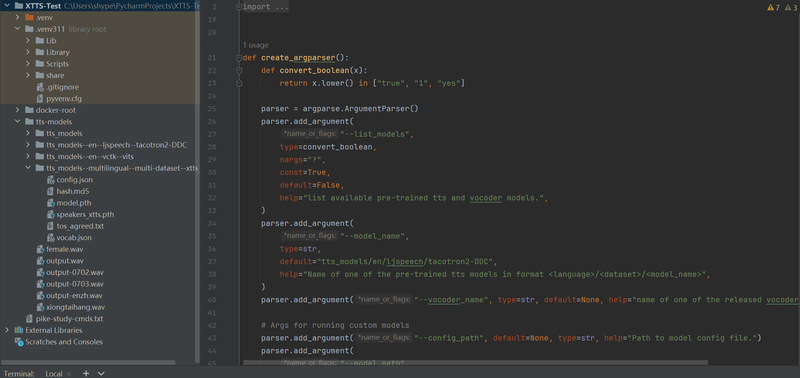Screen dimensions: 800x378
Task: Click the pyvenv.cfg file icon
Action: (x=40, y=98)
